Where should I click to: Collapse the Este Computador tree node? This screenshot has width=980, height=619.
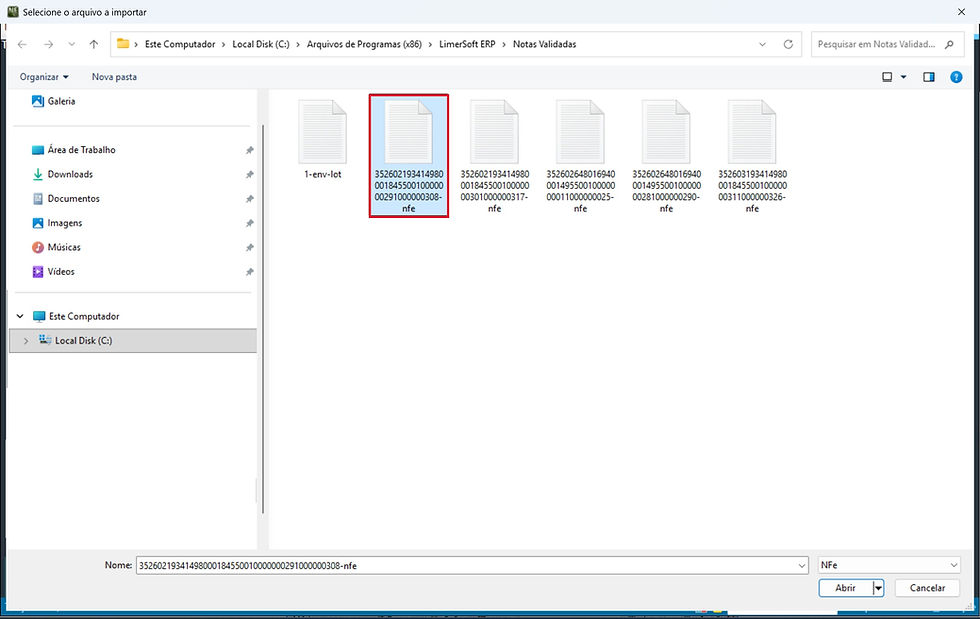pos(20,316)
